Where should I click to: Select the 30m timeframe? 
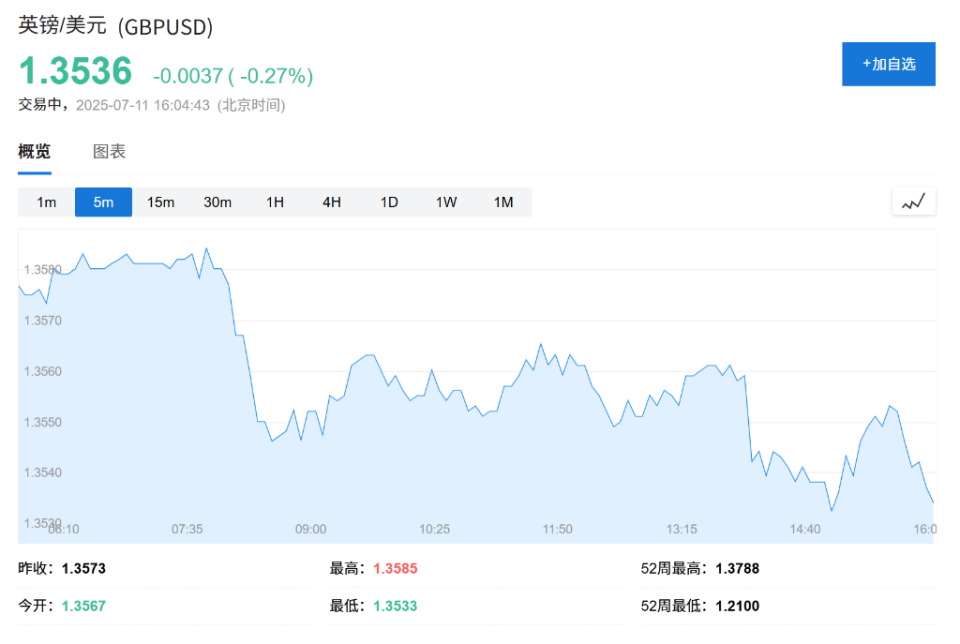(217, 201)
